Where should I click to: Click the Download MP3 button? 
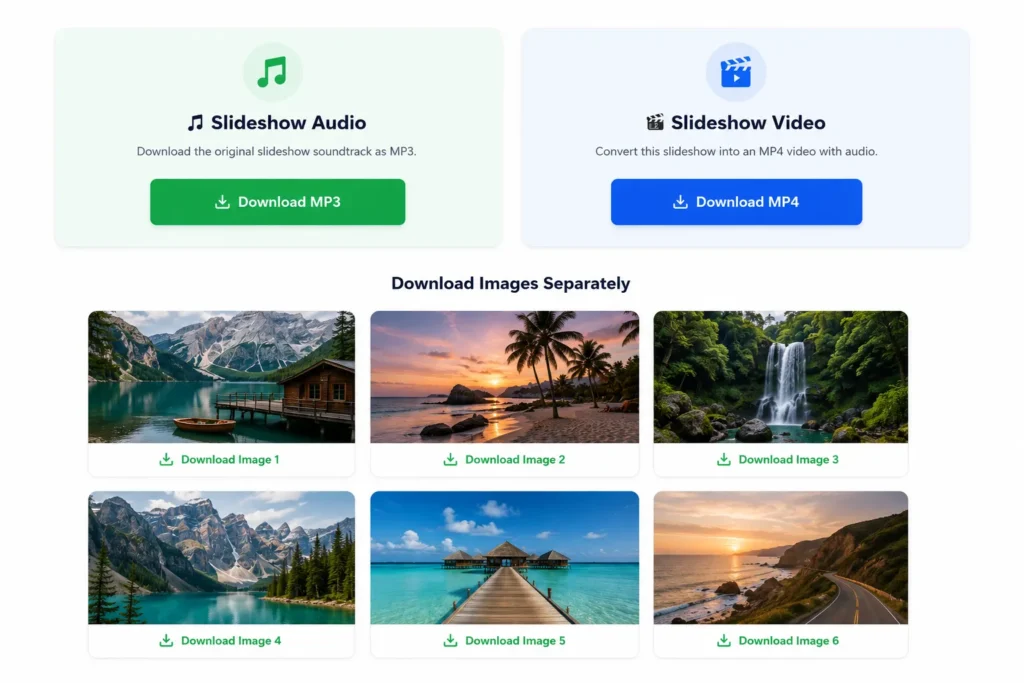(x=278, y=202)
